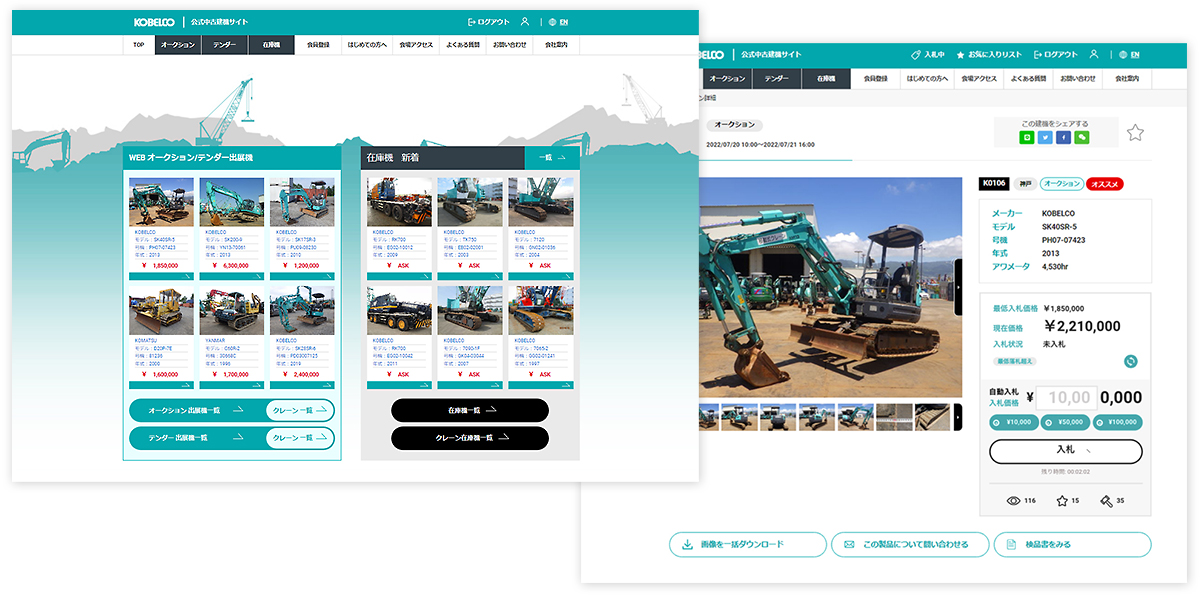1200x600 pixels.
Task: Open the オークション tab in left navigation
Action: coord(177,45)
